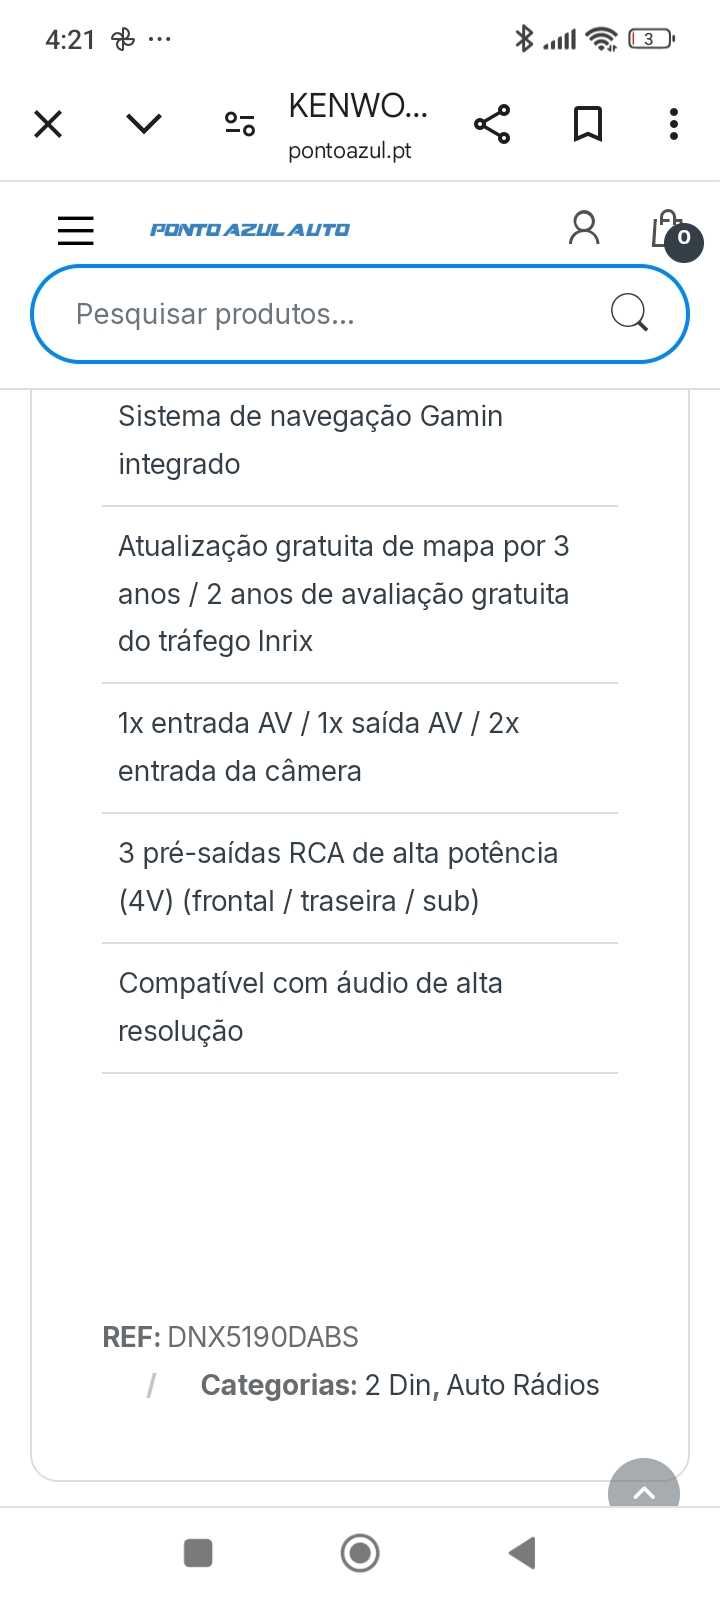720x1600 pixels.
Task: Tap the Ponto Azul Auto logo
Action: click(250, 230)
